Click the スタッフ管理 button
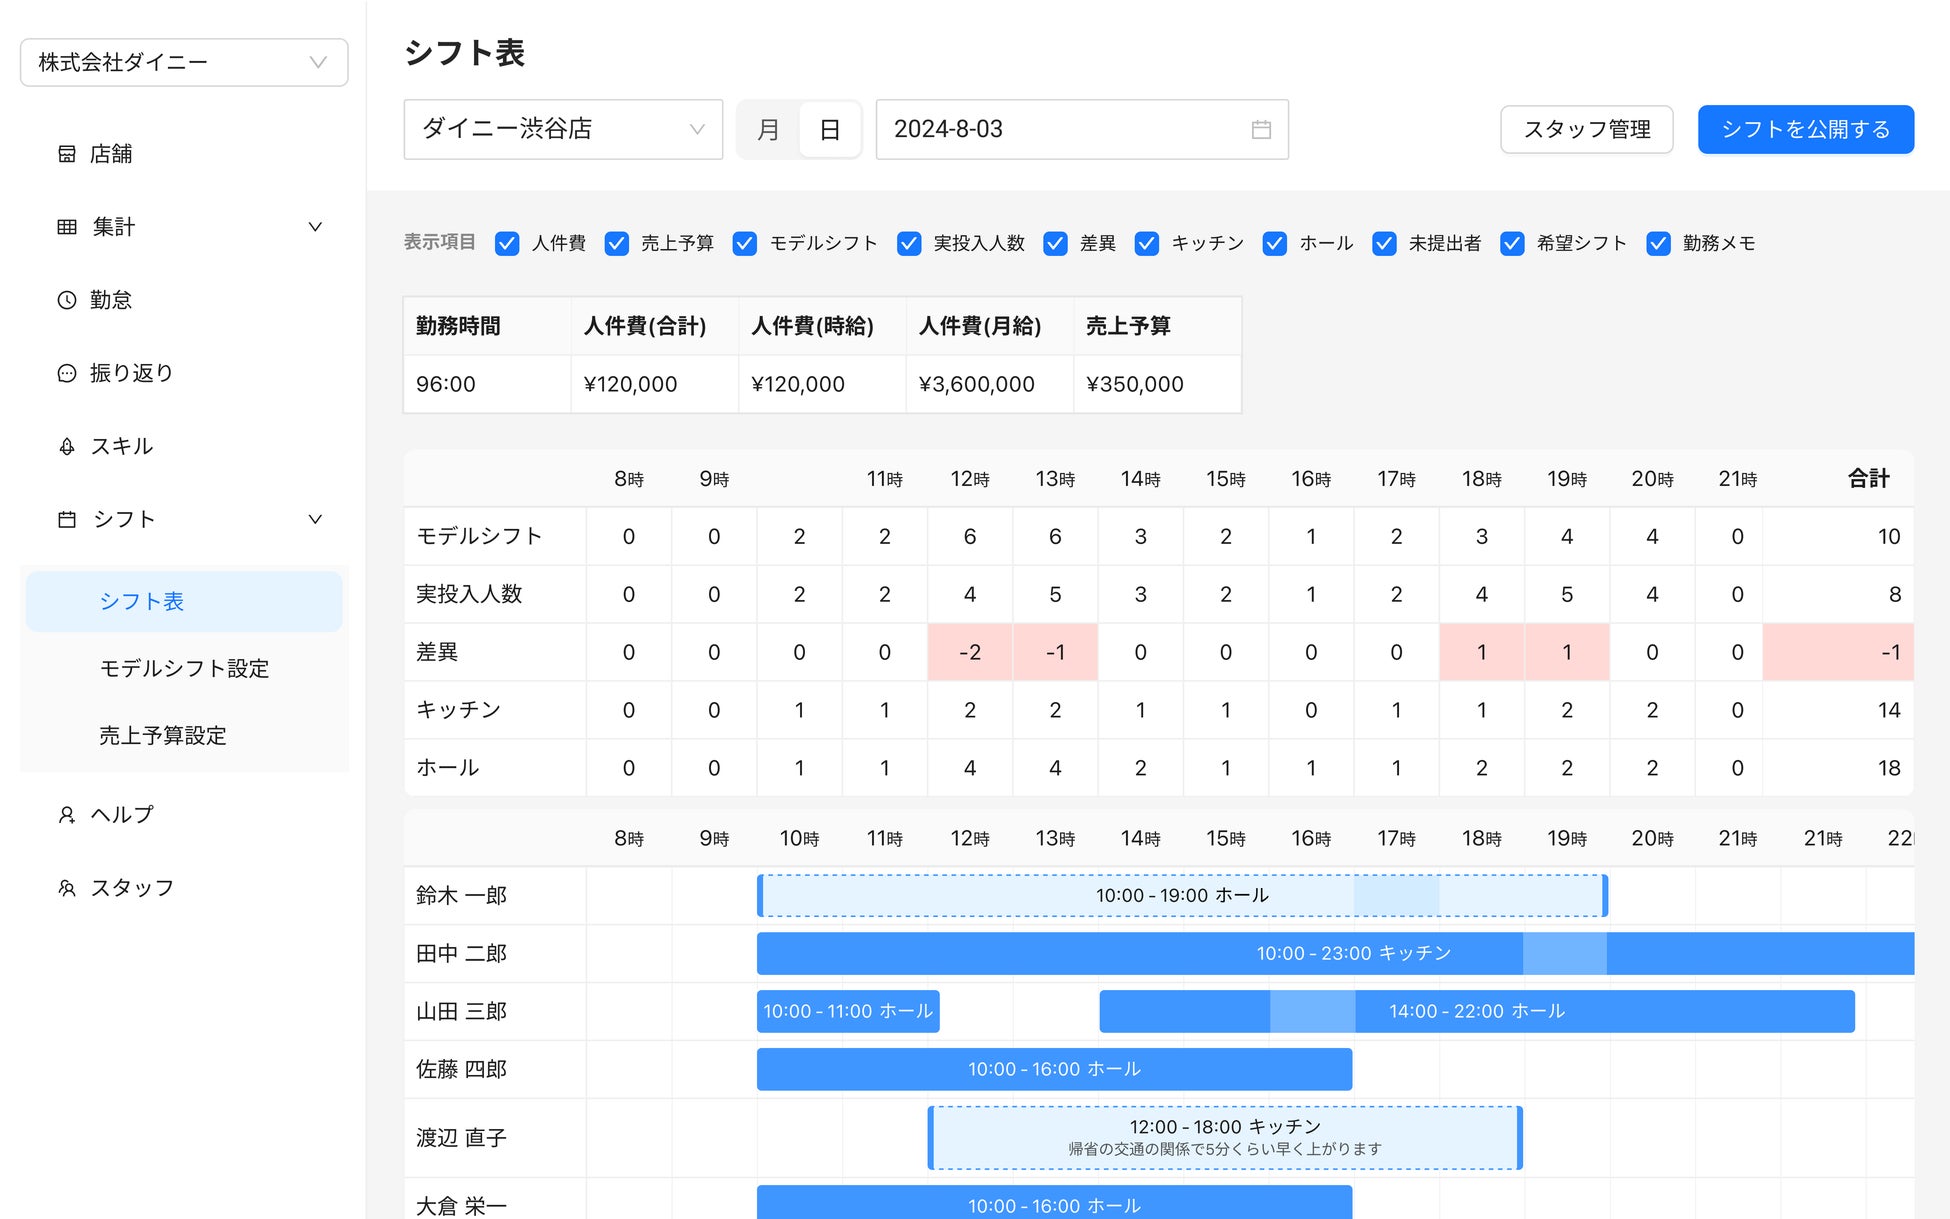 1586,130
